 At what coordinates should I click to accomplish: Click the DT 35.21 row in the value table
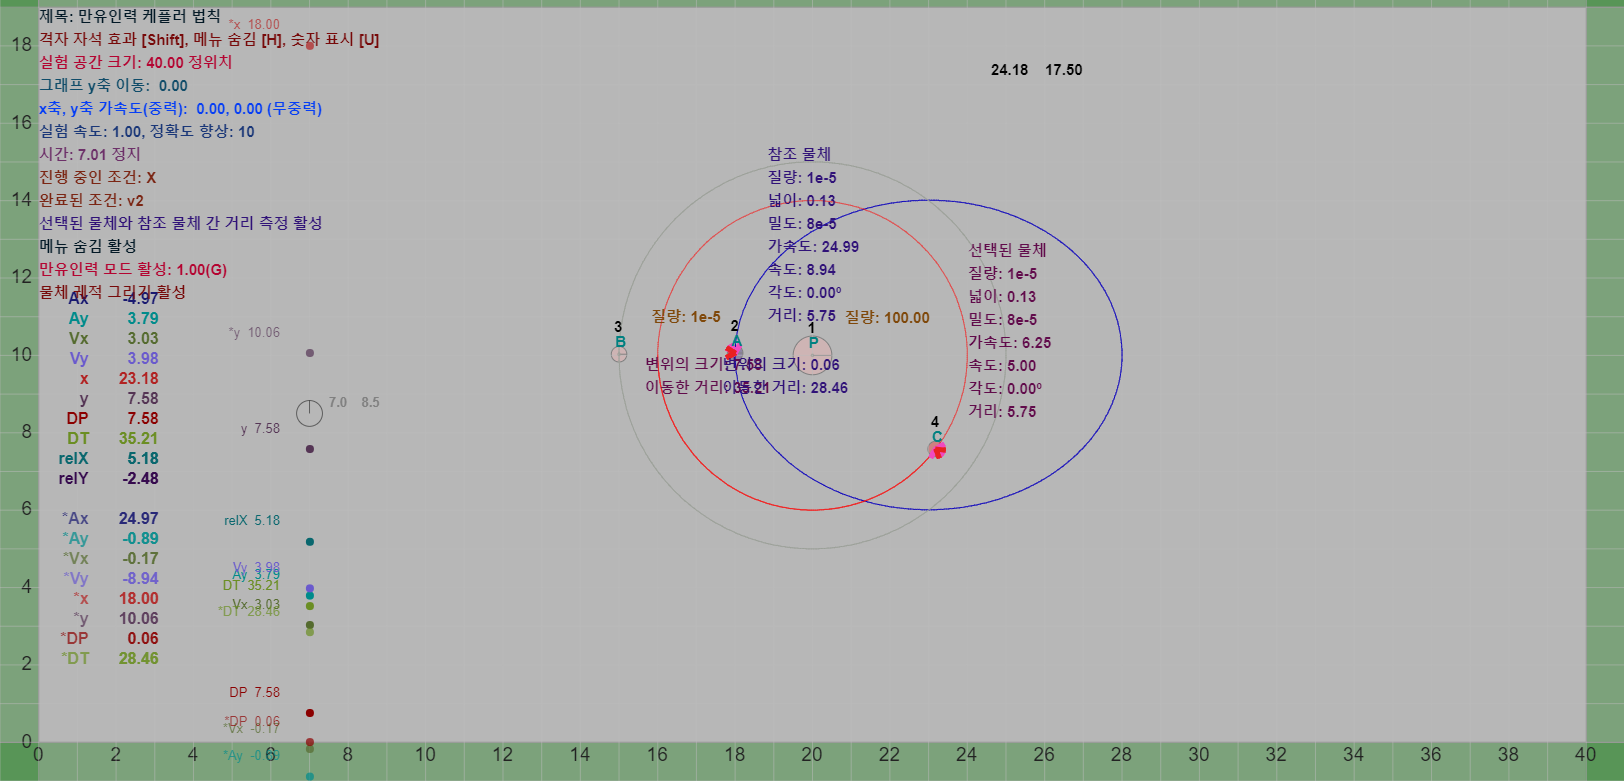coord(112,438)
